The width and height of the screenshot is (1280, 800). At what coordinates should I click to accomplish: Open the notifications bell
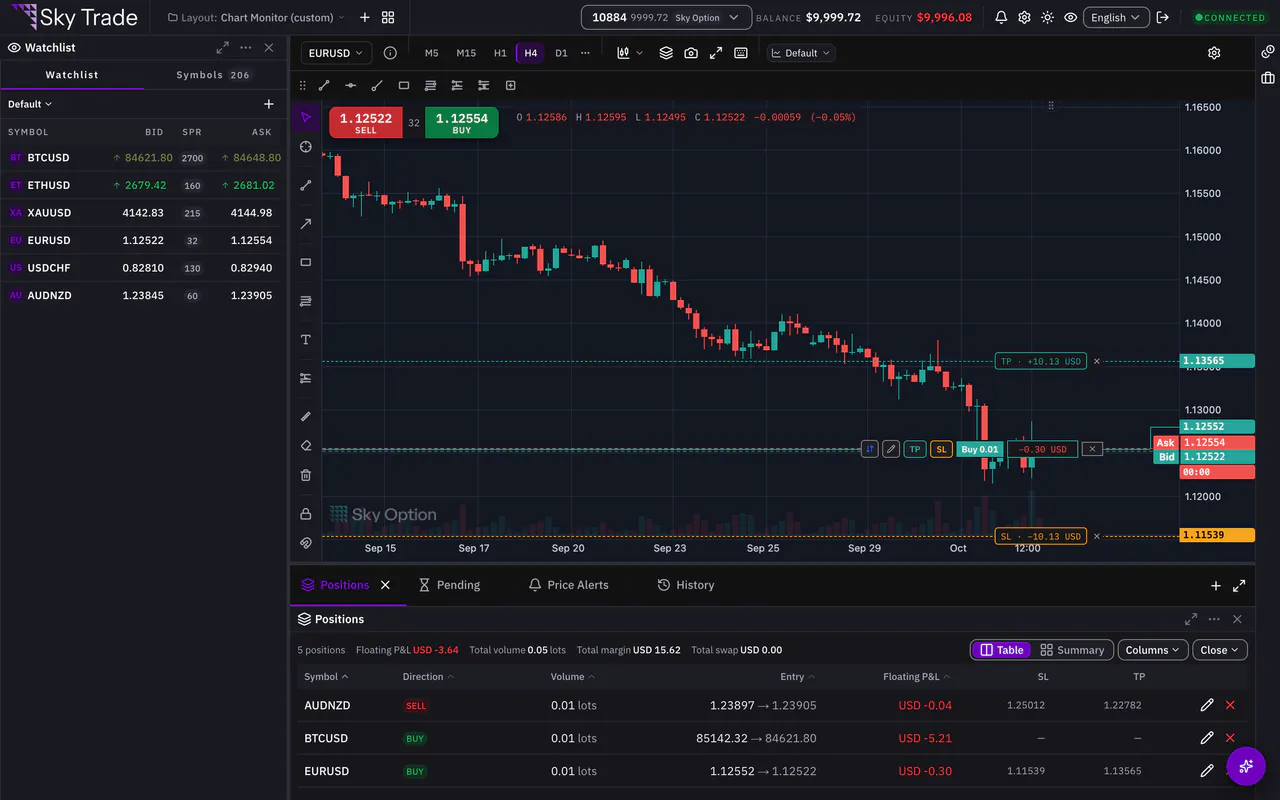[x=1001, y=17]
